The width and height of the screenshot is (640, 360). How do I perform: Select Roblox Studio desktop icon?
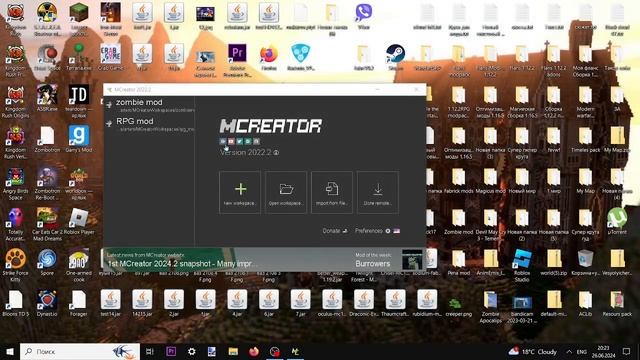click(x=522, y=265)
